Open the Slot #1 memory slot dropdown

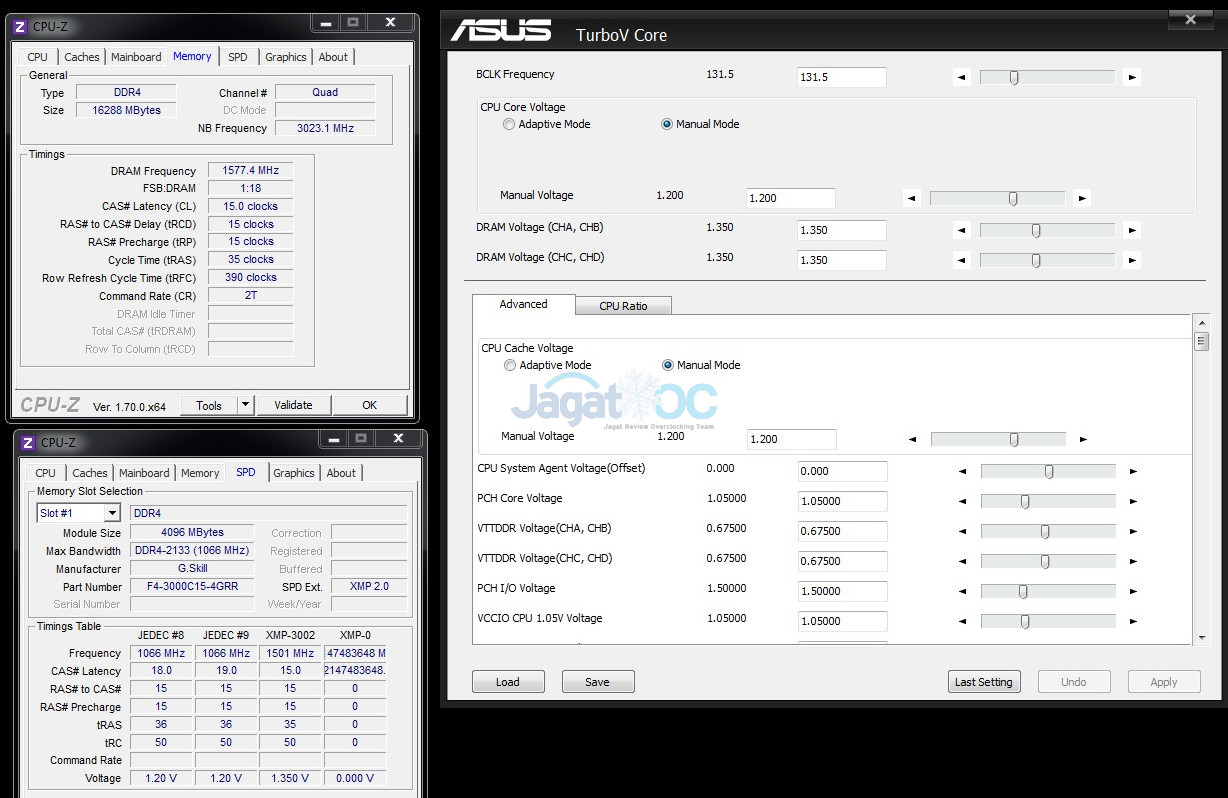(112, 513)
